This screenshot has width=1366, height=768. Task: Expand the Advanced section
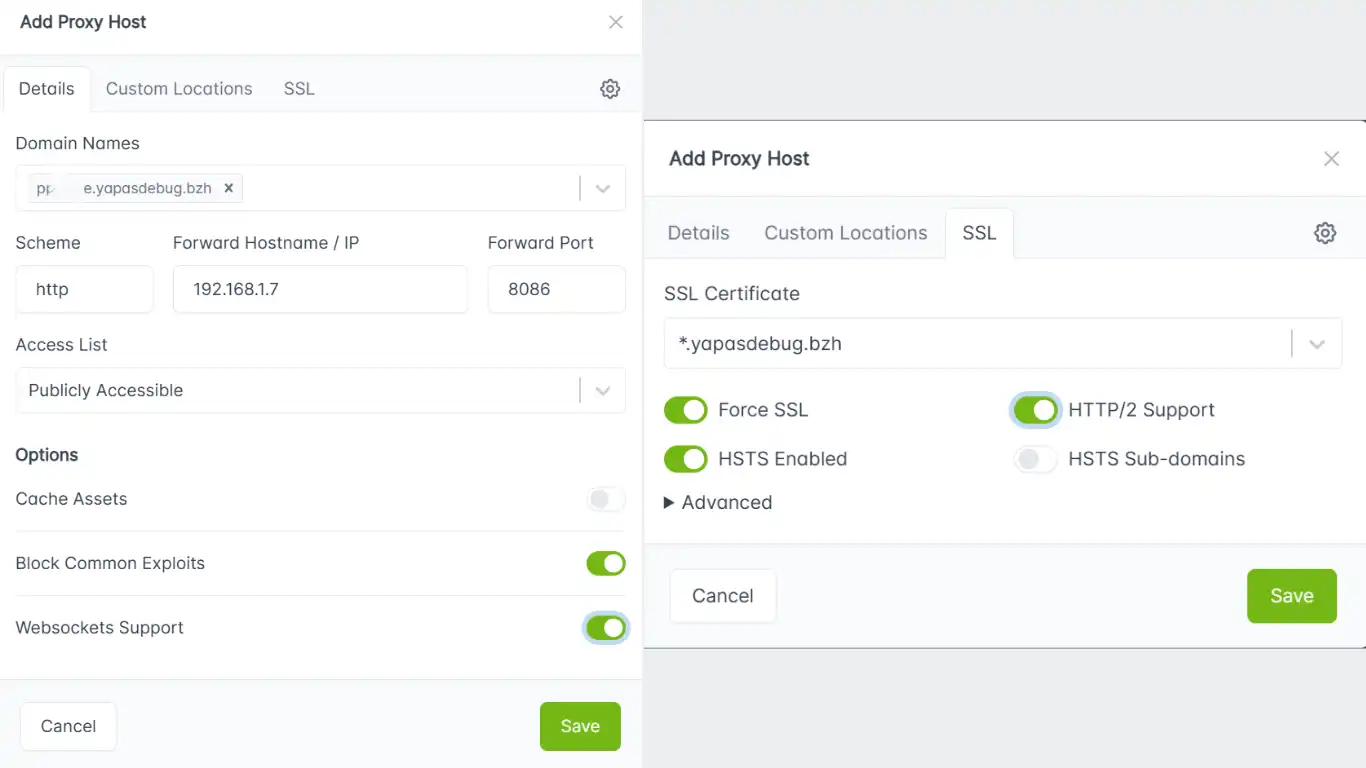pos(718,503)
